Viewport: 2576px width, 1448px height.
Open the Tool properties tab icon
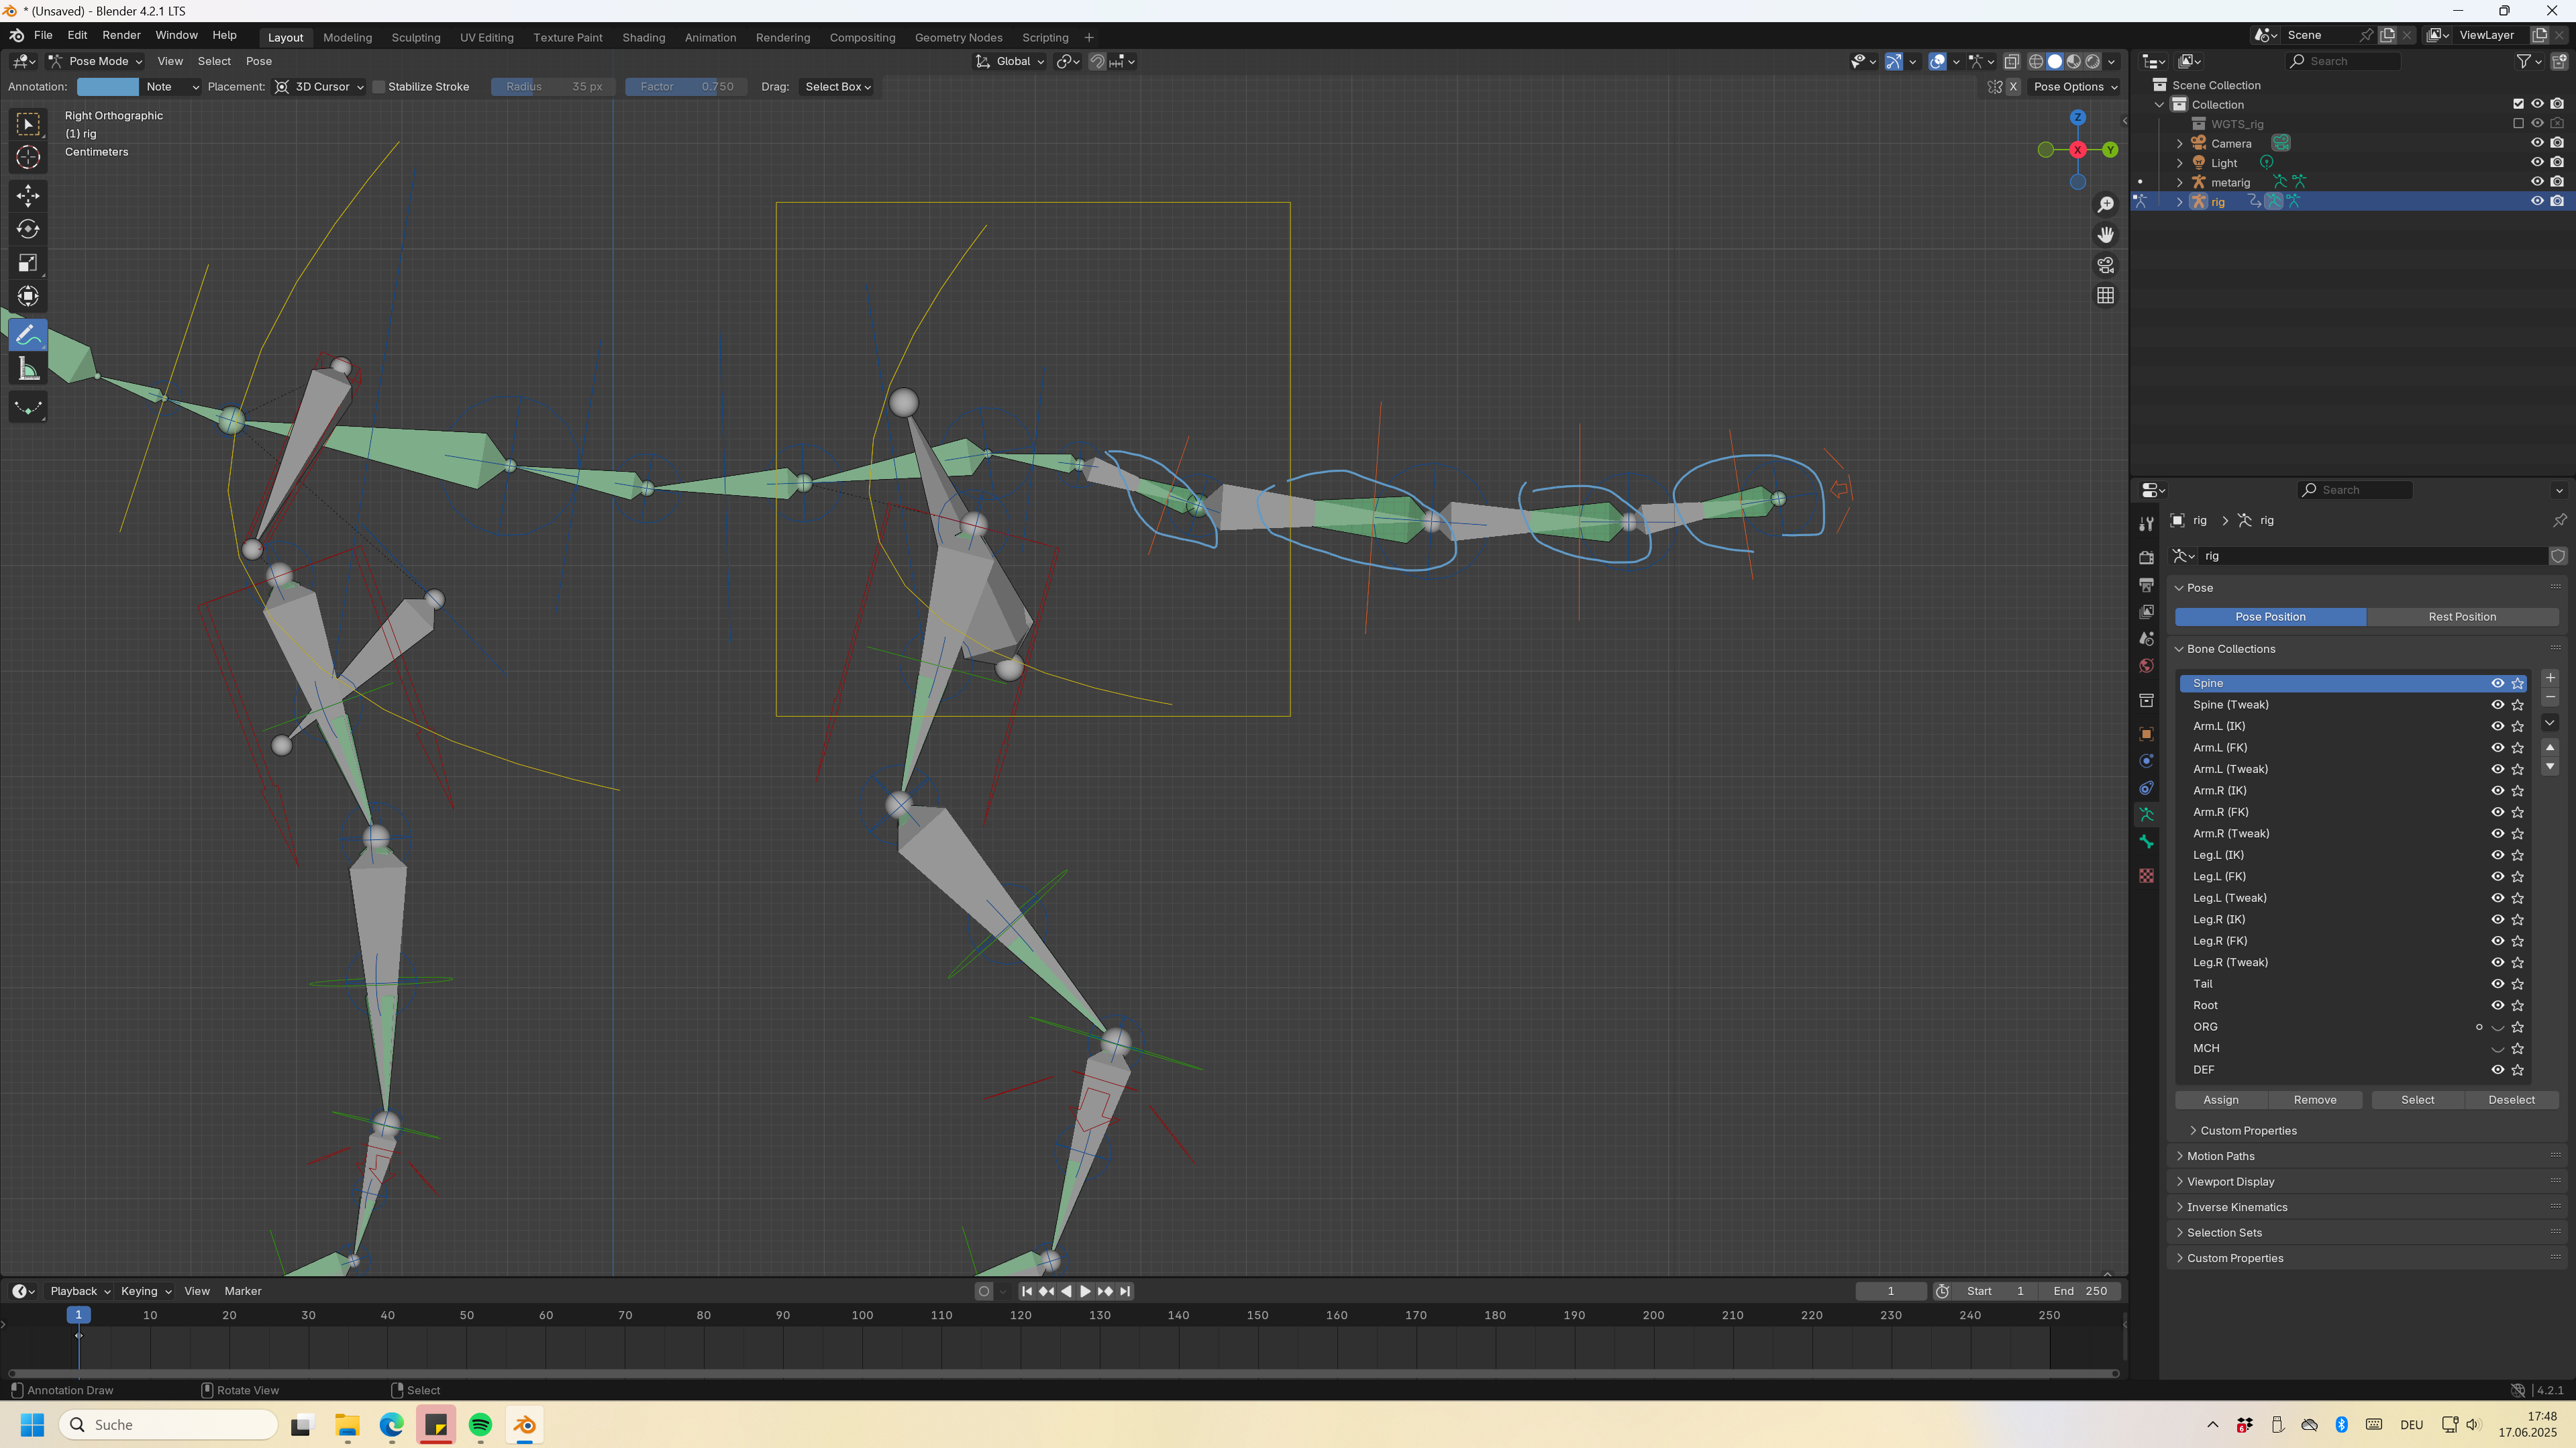[2146, 524]
